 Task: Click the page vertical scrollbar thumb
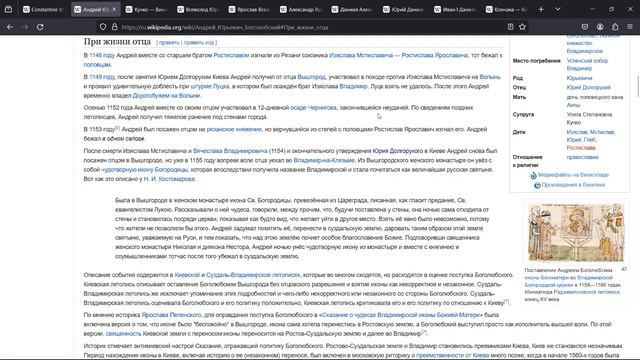coord(638,87)
